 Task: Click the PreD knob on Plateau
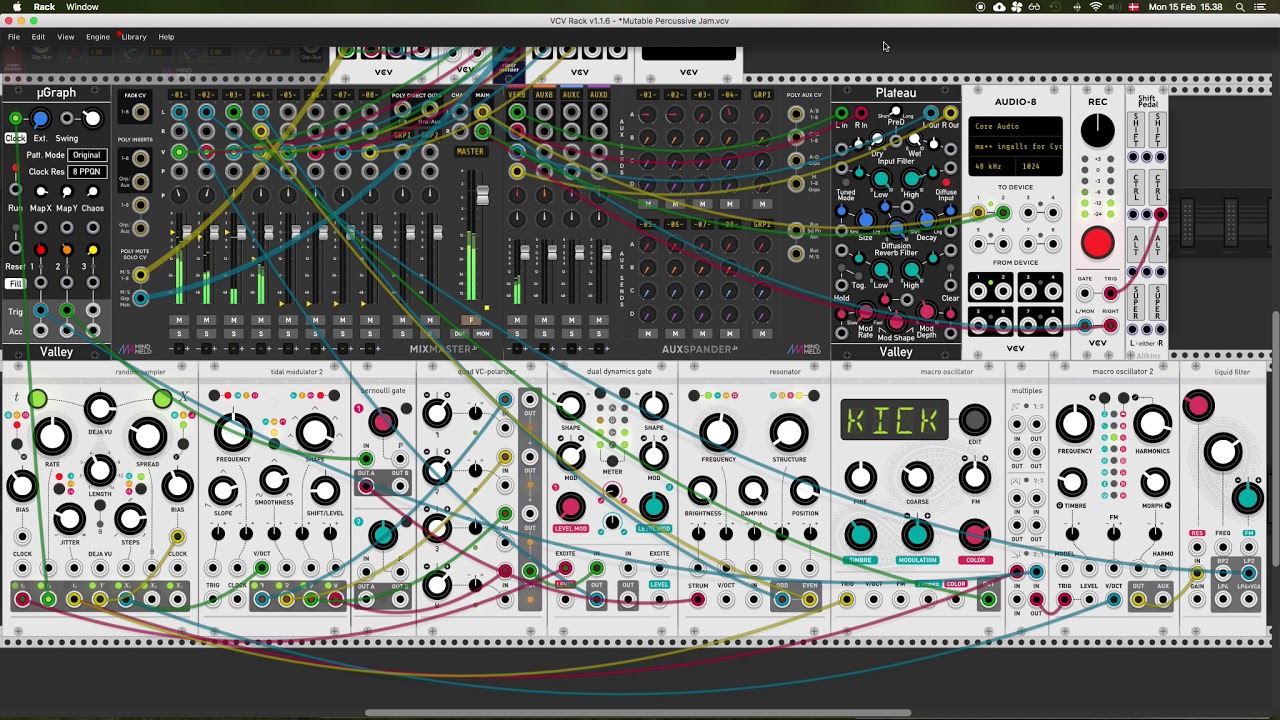[x=896, y=112]
